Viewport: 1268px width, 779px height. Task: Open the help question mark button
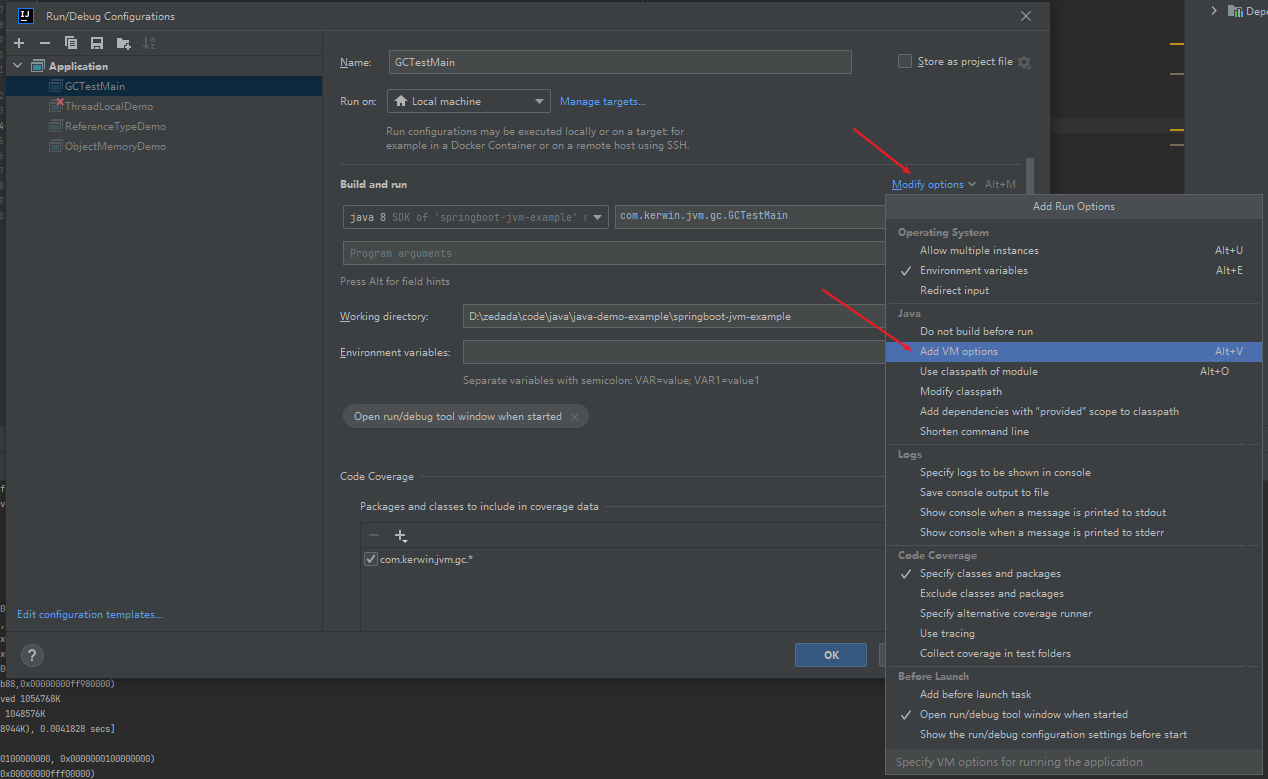(32, 655)
